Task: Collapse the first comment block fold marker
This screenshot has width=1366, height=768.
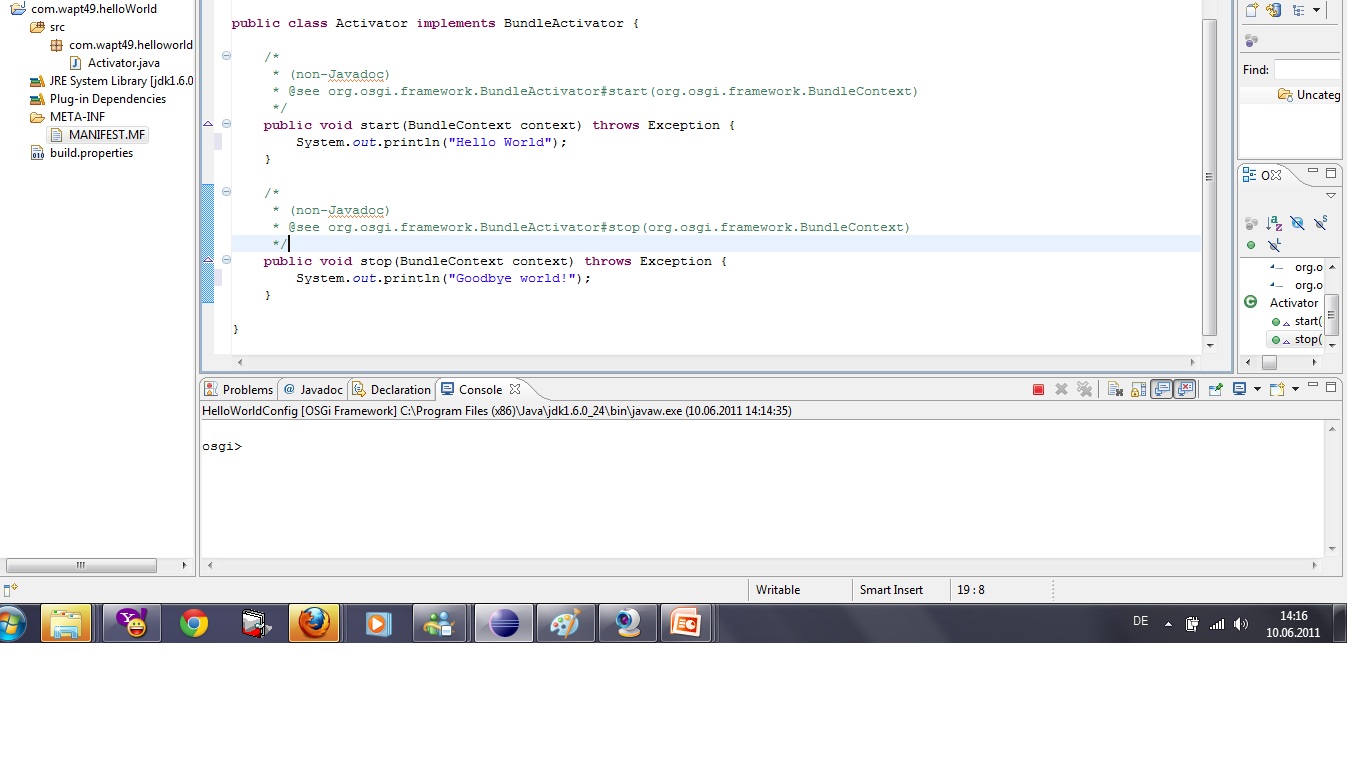Action: pyautogui.click(x=226, y=56)
